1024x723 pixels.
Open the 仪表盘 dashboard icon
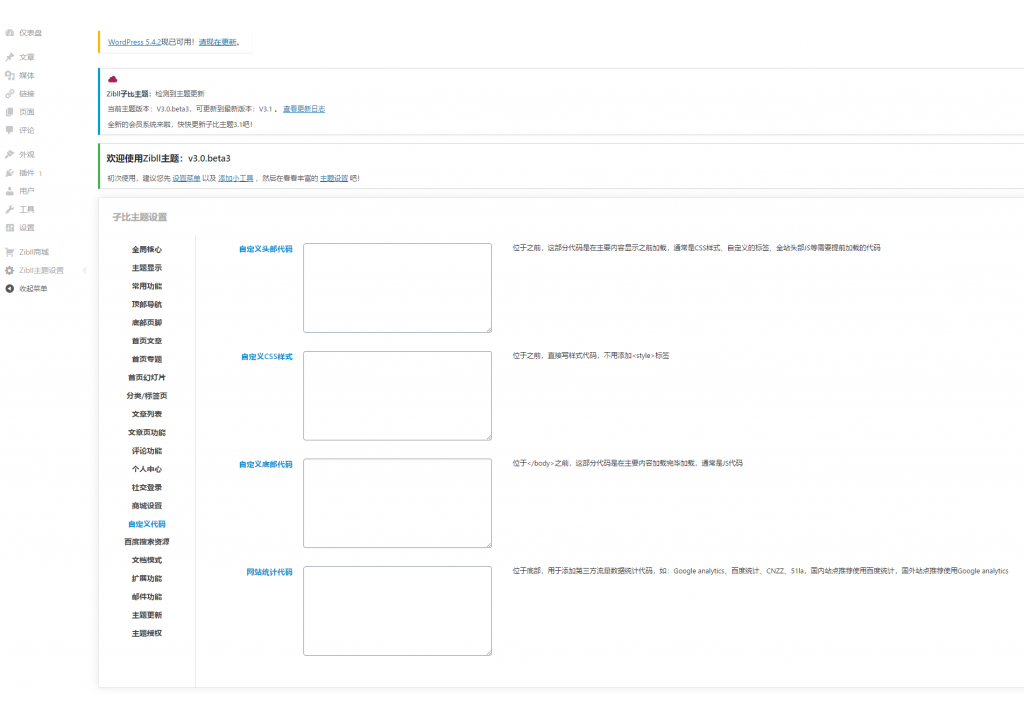10,33
